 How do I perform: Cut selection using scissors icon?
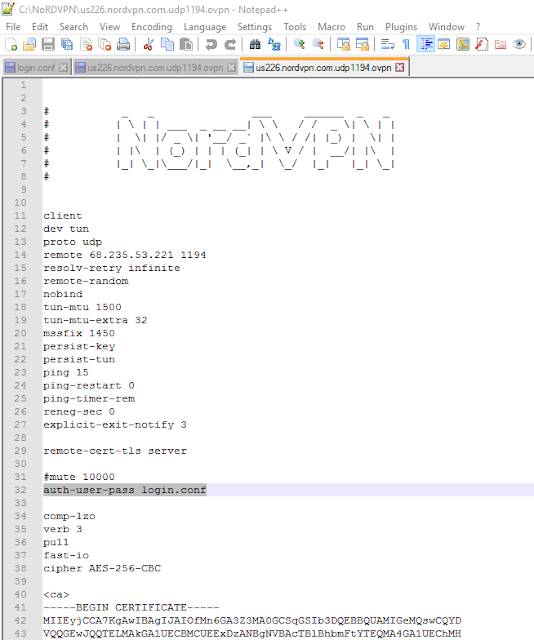148,44
